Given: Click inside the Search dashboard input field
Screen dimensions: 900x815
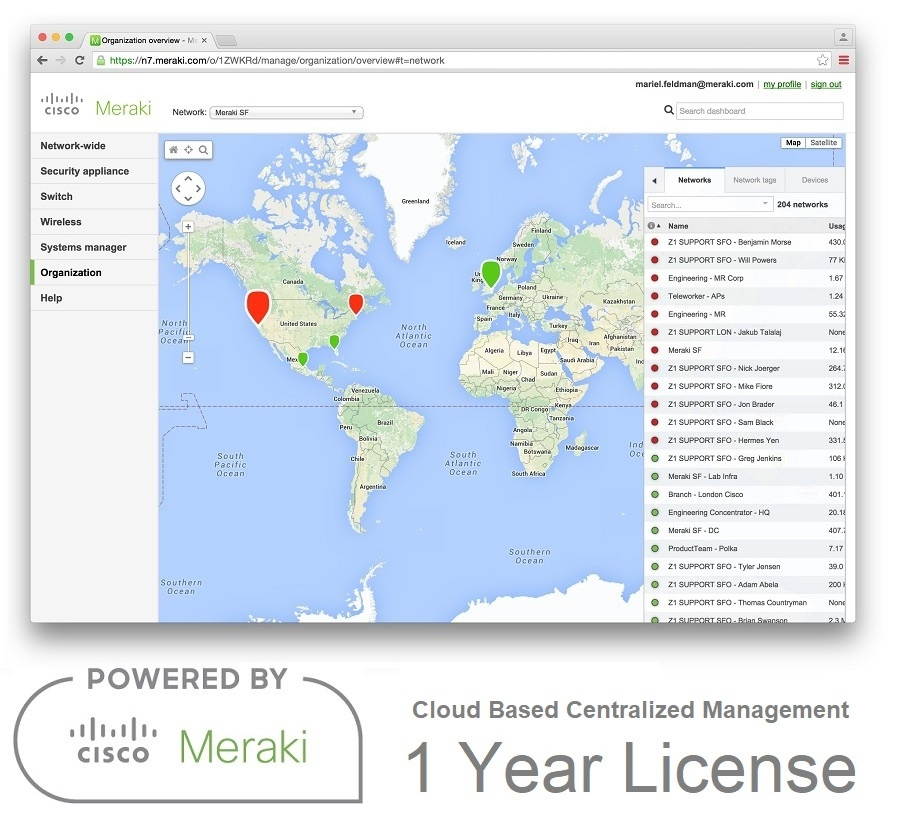Looking at the screenshot, I should (755, 111).
